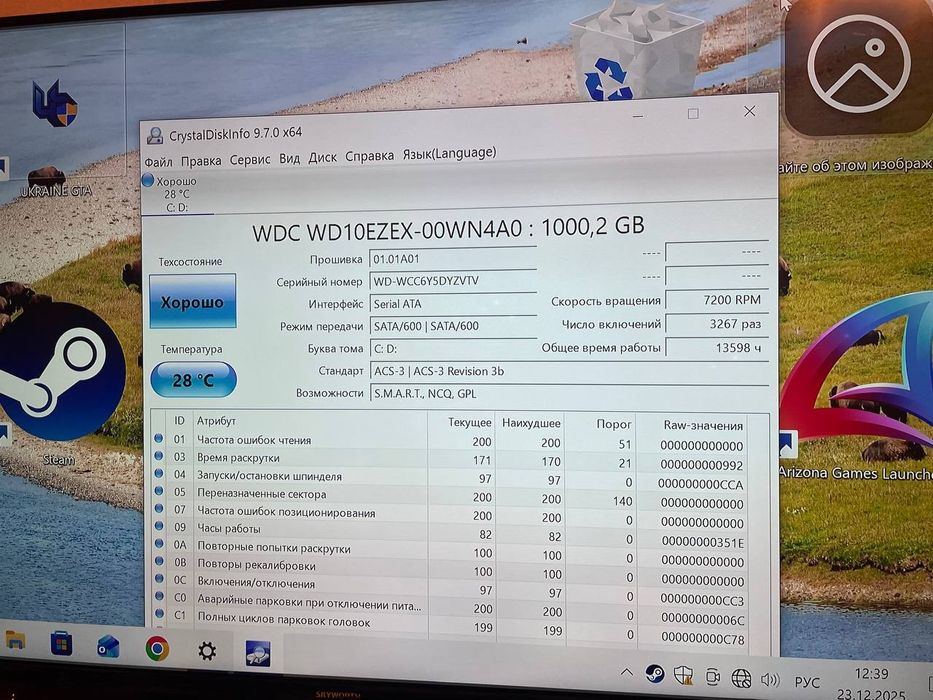Image resolution: width=933 pixels, height=700 pixels.
Task: Open the Справка menu
Action: tap(369, 156)
